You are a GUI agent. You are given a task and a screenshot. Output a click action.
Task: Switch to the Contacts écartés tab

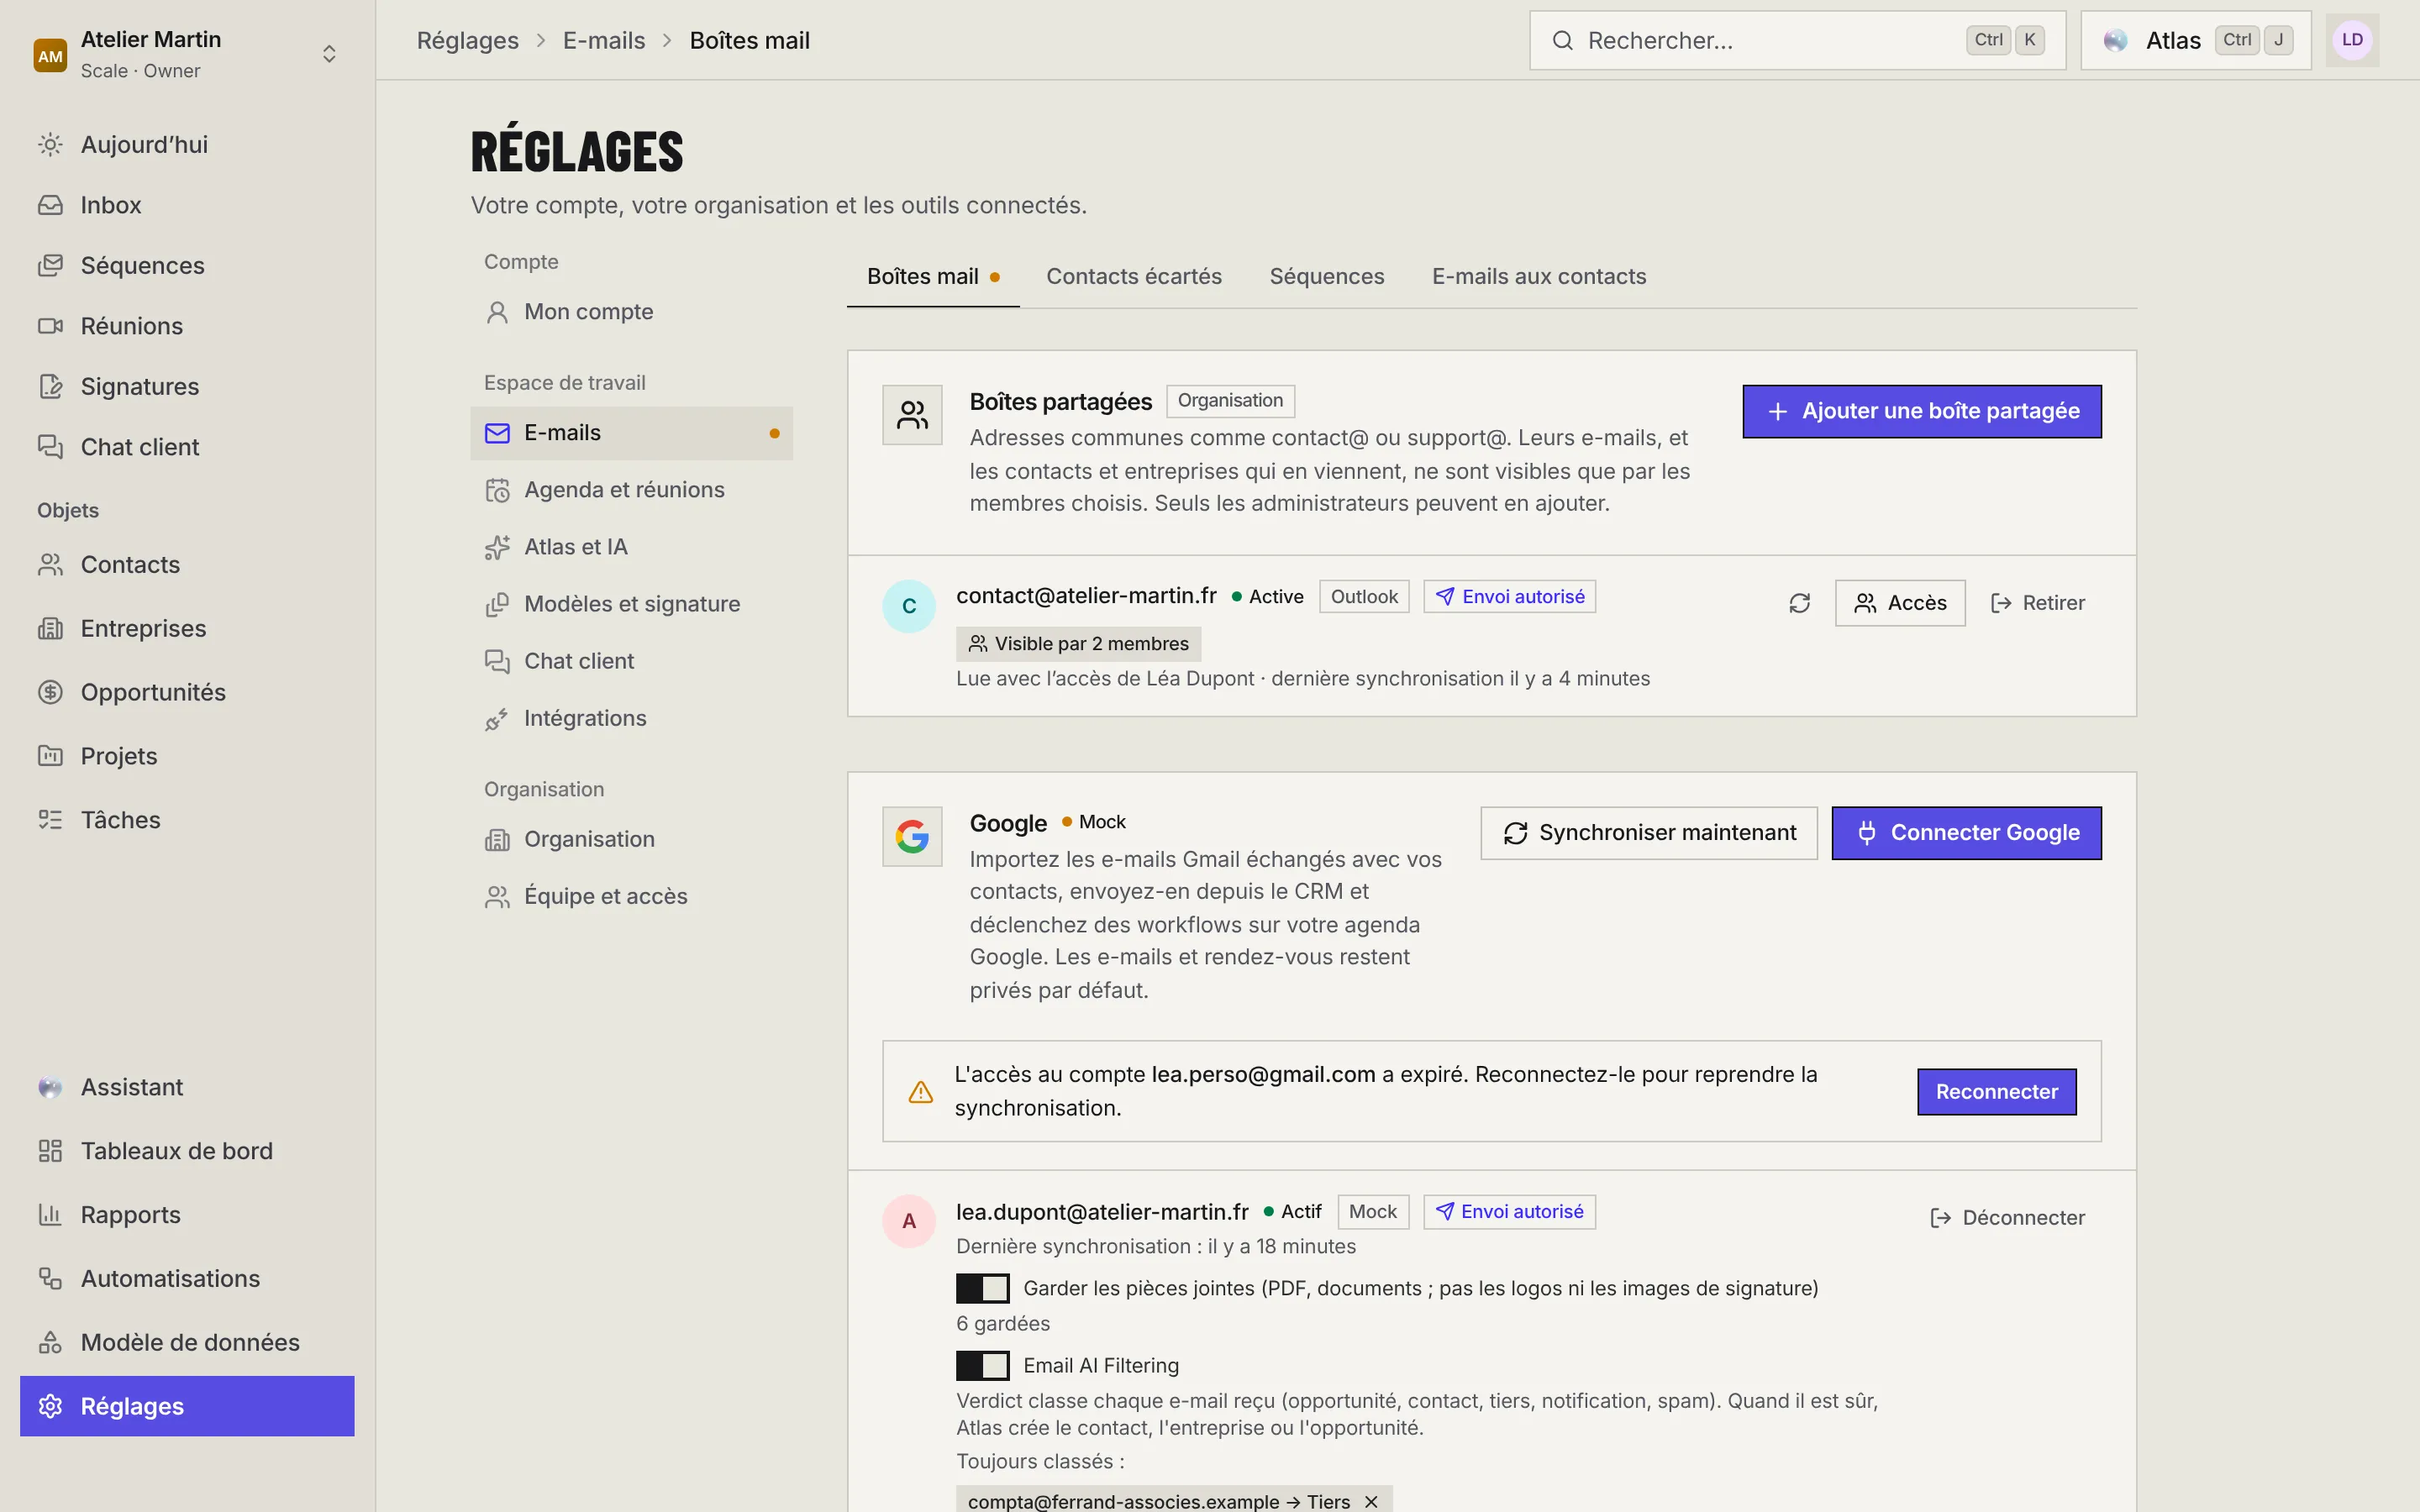tap(1134, 277)
